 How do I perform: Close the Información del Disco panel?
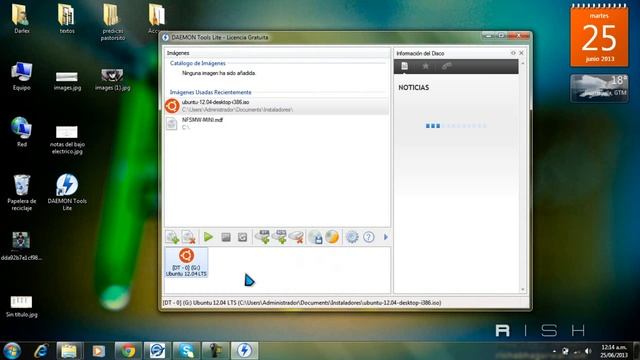[521, 53]
